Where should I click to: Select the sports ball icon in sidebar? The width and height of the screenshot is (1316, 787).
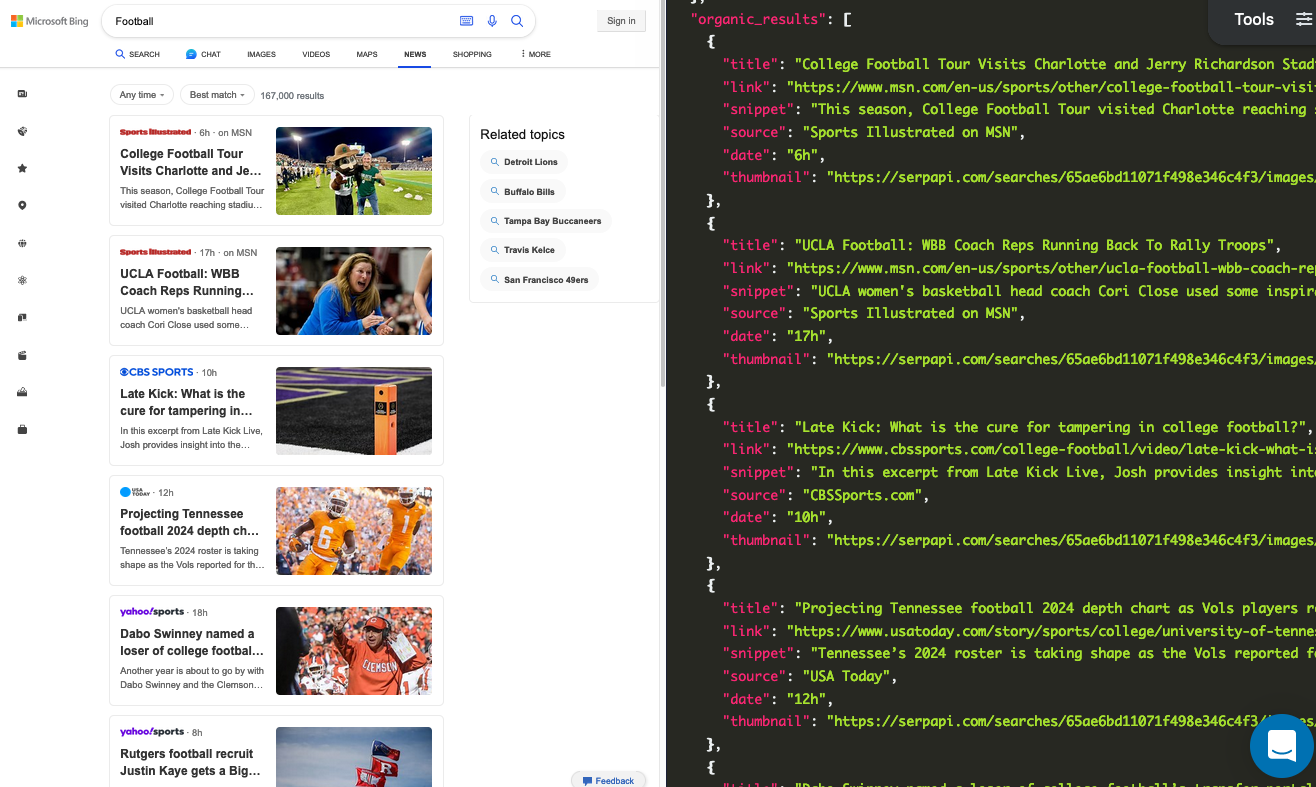[22, 131]
